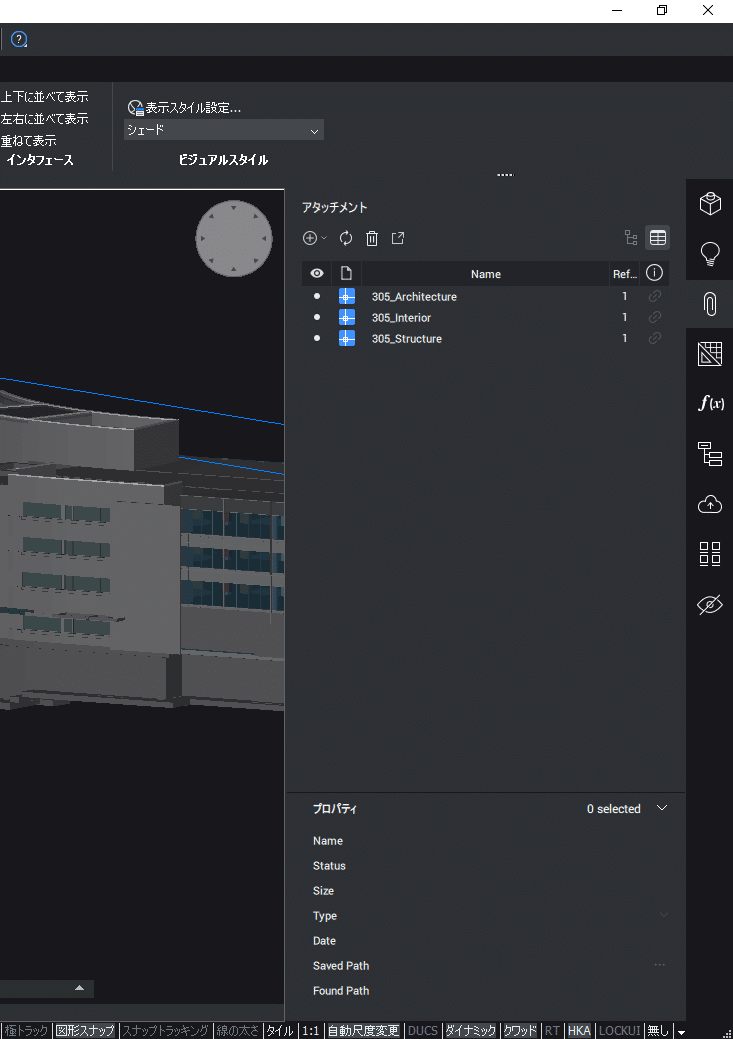Open status bar options down arrow
This screenshot has height=1039, width=733.
681,1032
